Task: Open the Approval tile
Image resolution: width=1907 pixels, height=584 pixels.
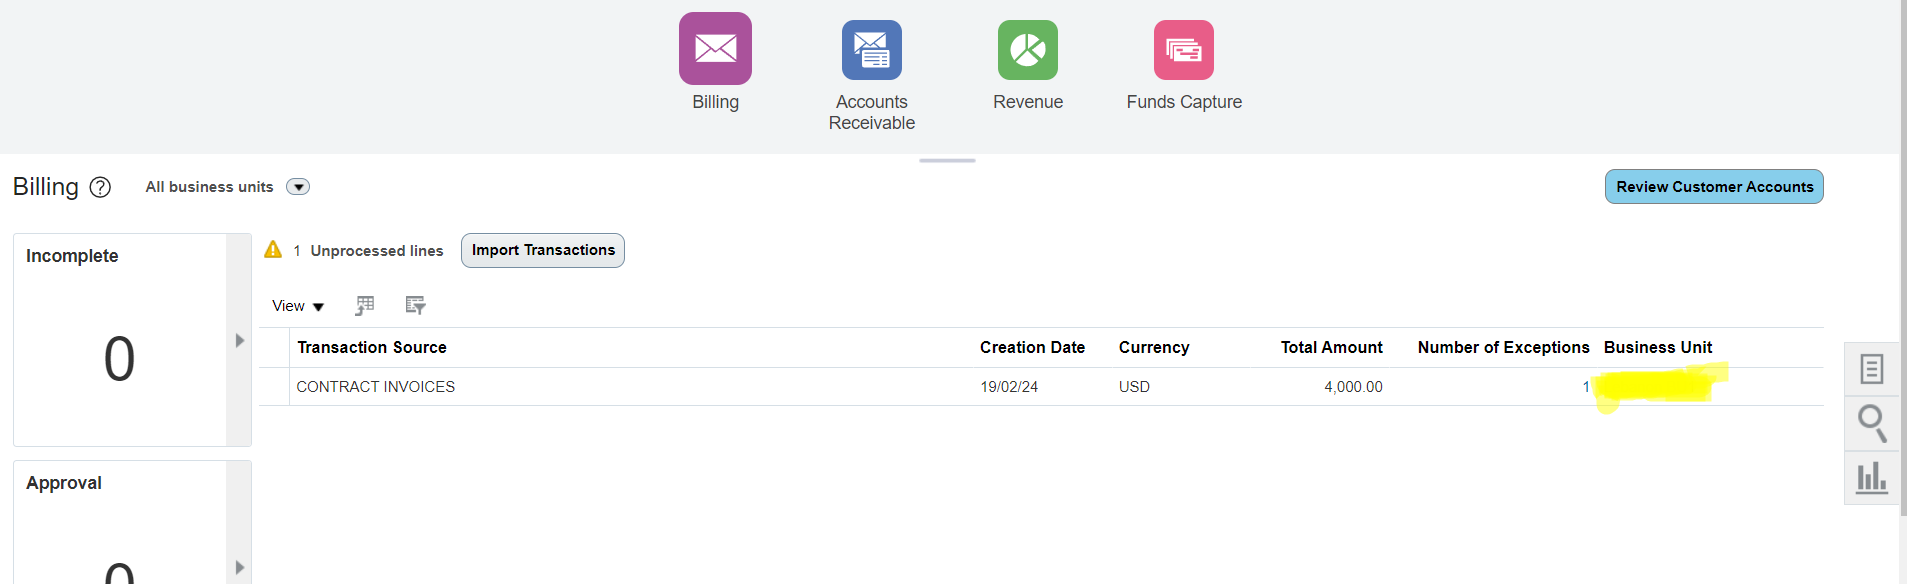Action: (x=120, y=522)
